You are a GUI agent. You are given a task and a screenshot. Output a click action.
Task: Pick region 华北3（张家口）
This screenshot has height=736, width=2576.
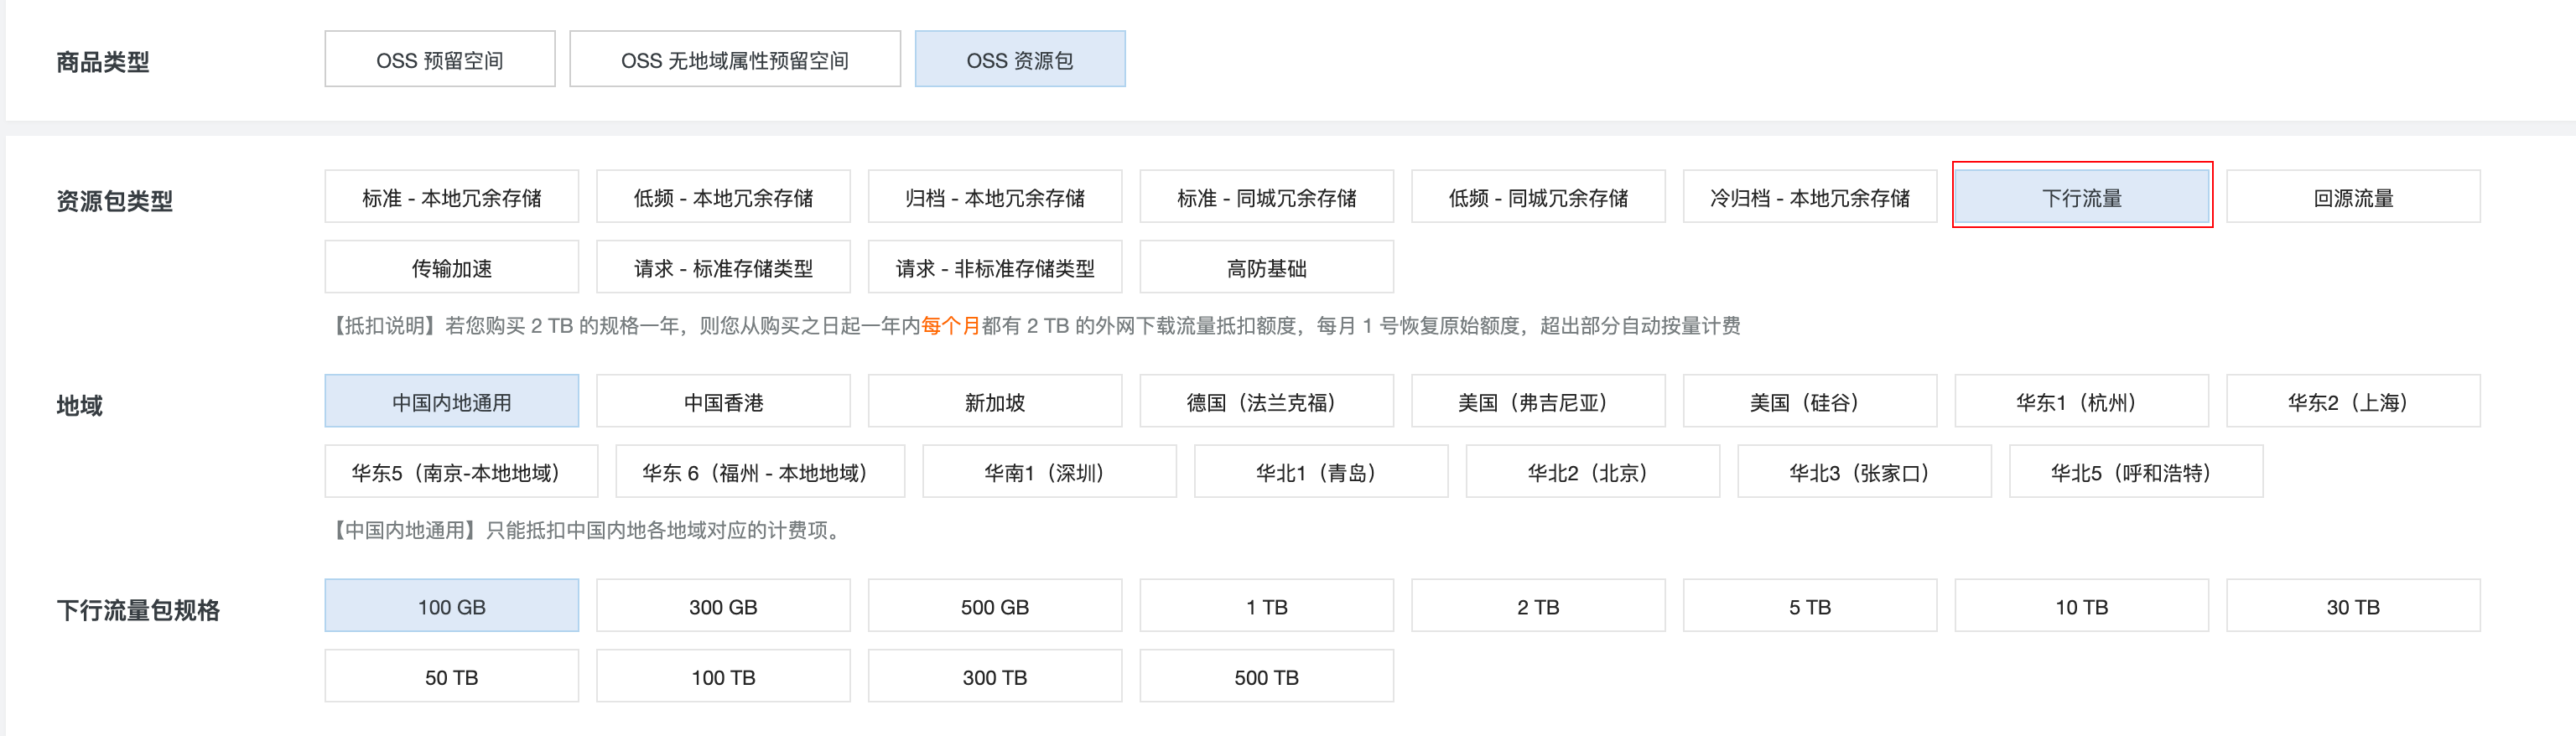(1865, 471)
